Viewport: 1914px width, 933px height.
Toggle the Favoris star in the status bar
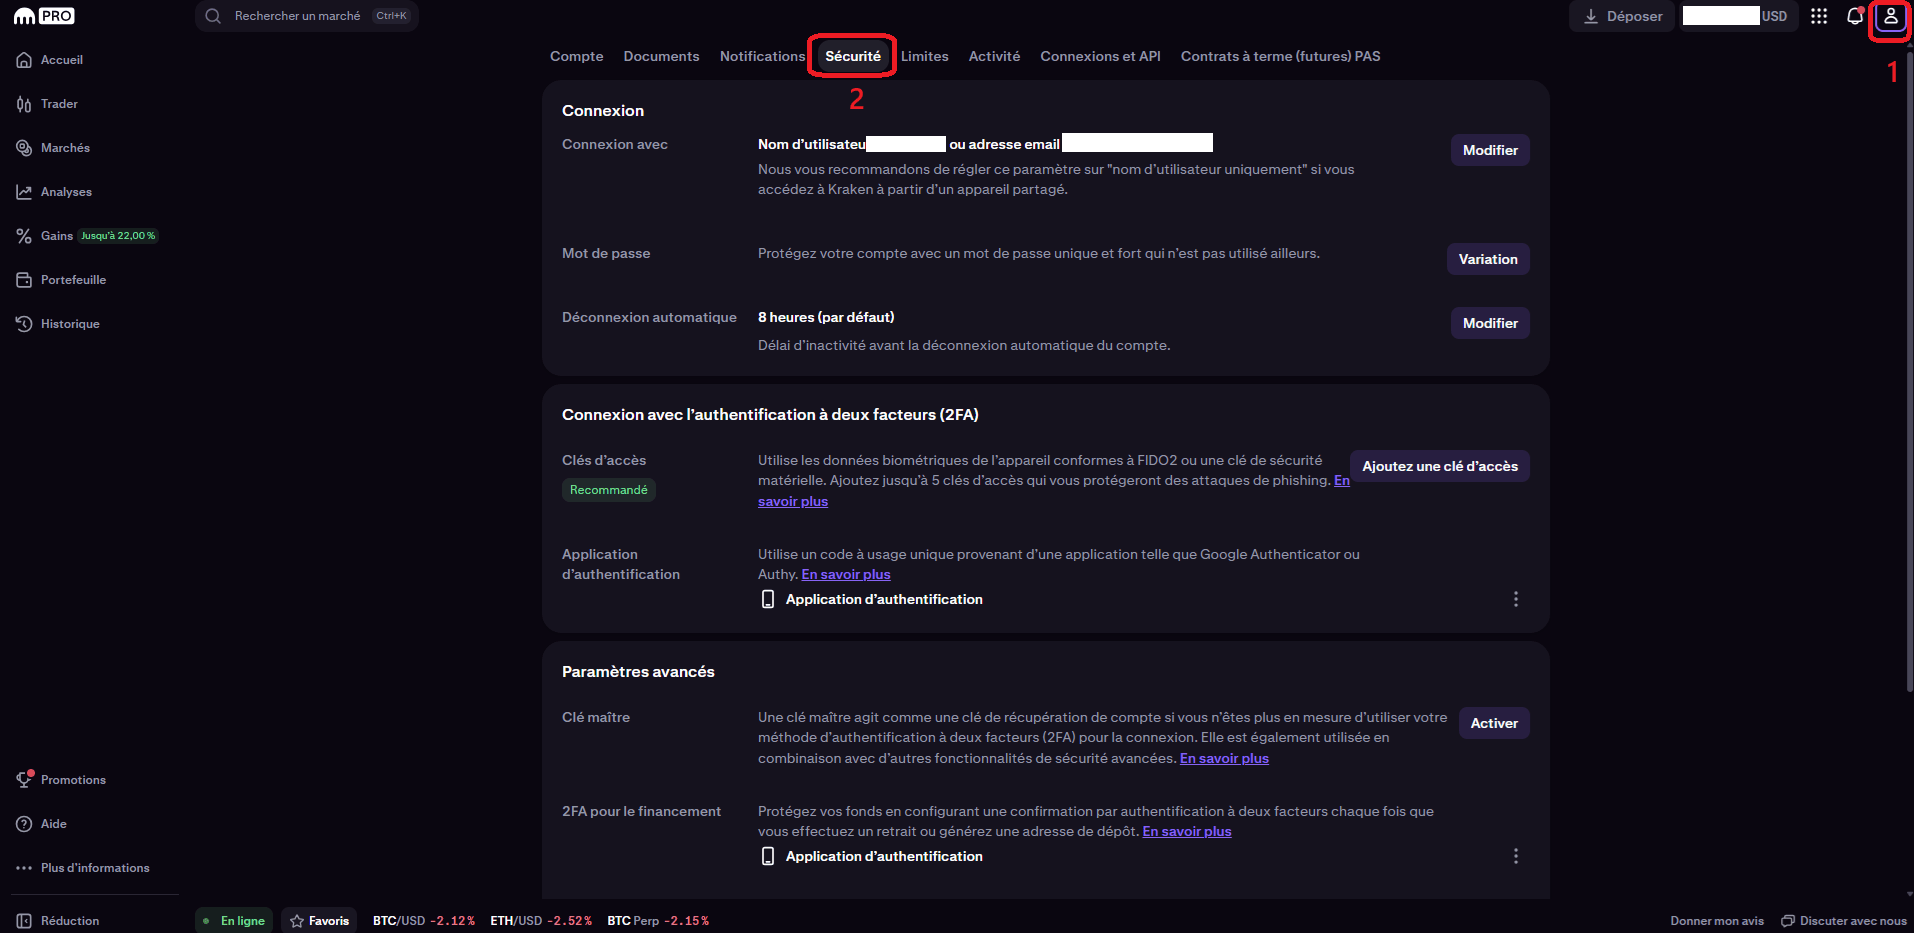[318, 920]
